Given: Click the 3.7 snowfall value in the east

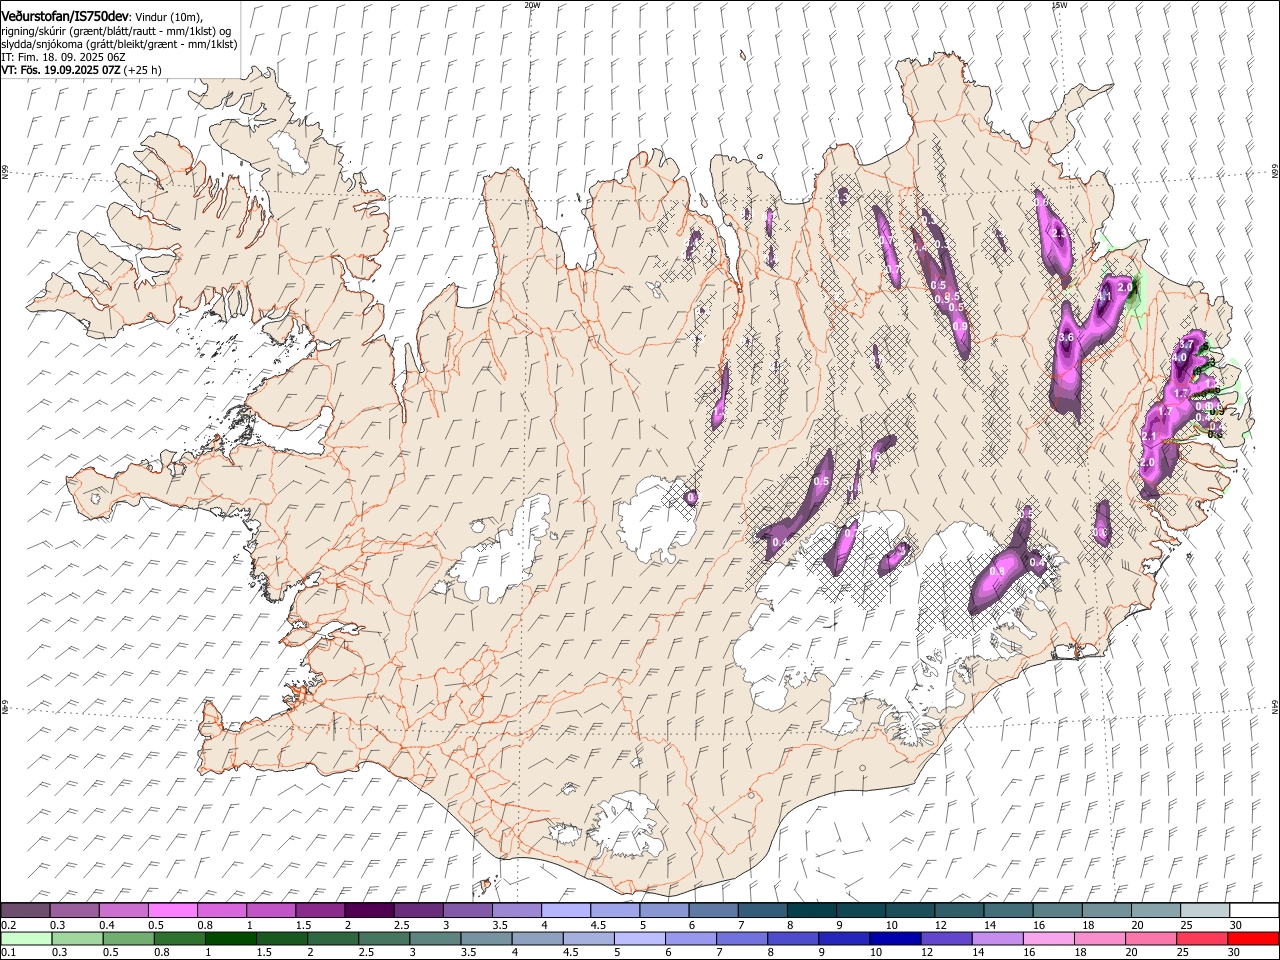Looking at the screenshot, I should coord(1187,345).
